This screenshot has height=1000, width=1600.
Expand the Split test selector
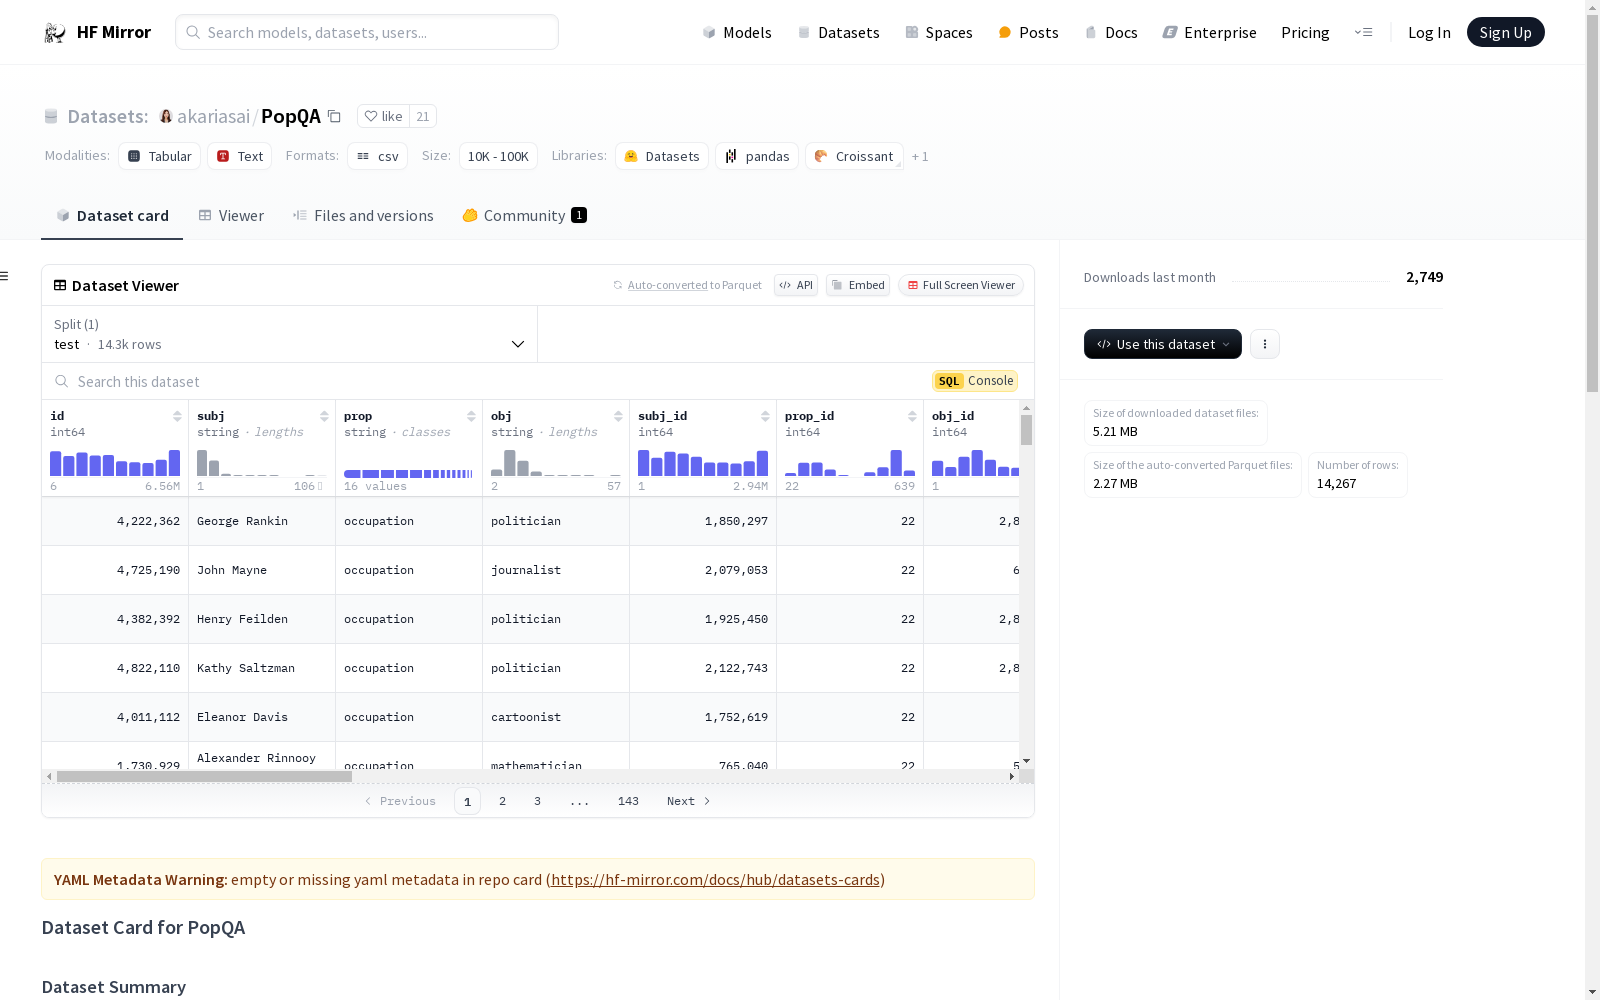tap(290, 334)
